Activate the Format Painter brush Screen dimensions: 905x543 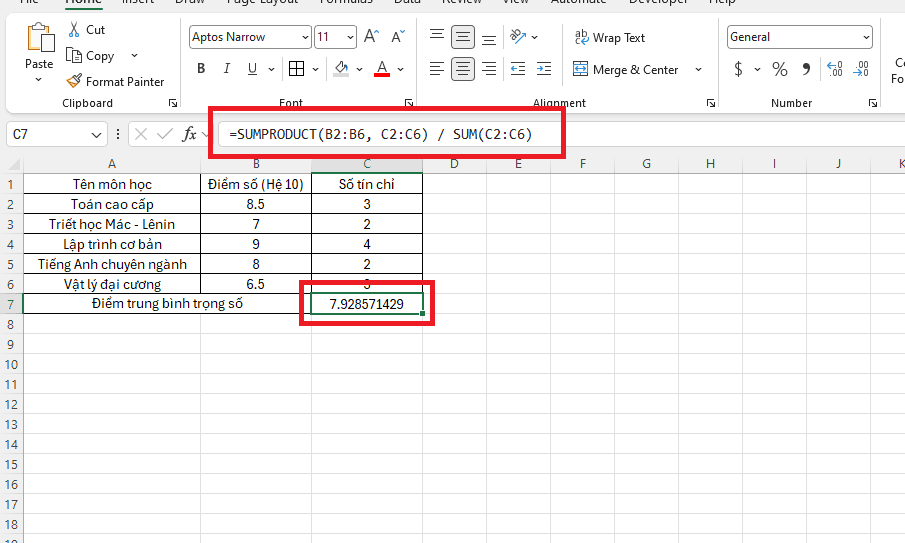[115, 82]
